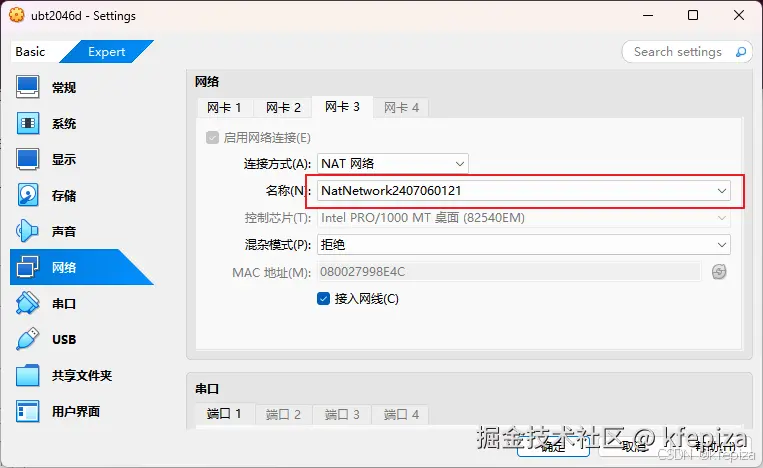The width and height of the screenshot is (763, 468).
Task: Open the 控制芯片 Intel PRO/1000 MT dropdown
Action: (x=524, y=217)
